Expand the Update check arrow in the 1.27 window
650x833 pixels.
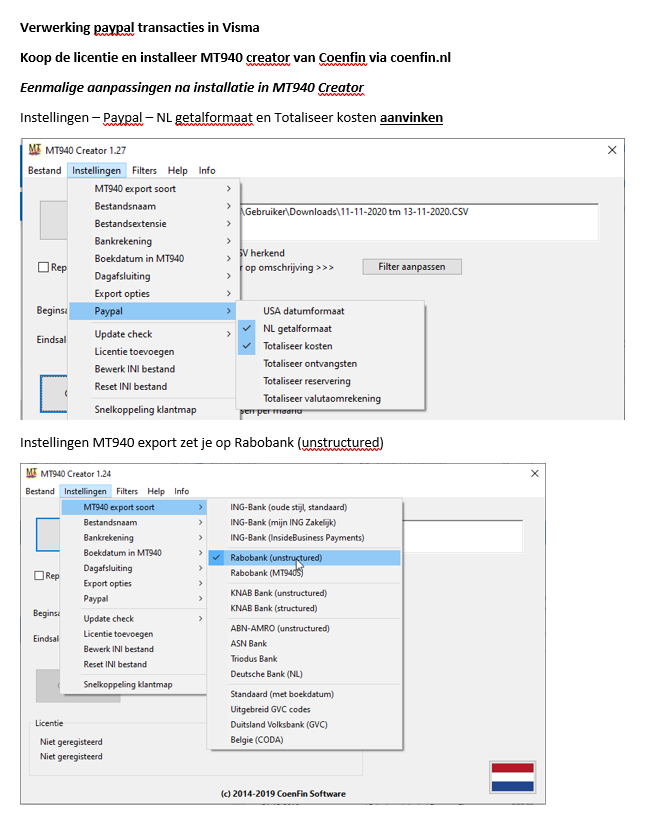[x=229, y=334]
